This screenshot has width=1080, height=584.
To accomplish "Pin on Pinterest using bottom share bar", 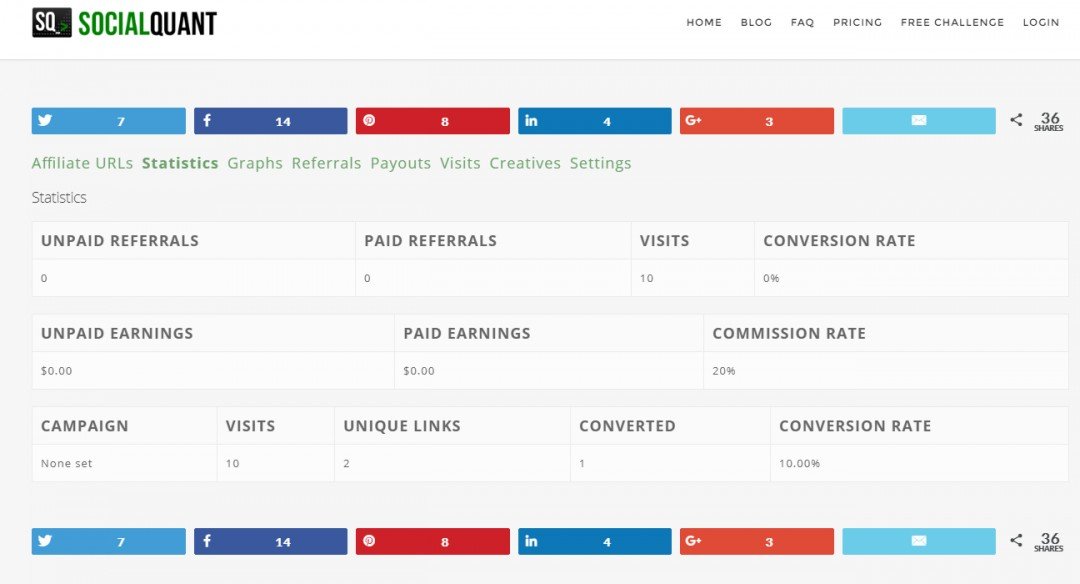I will 433,541.
